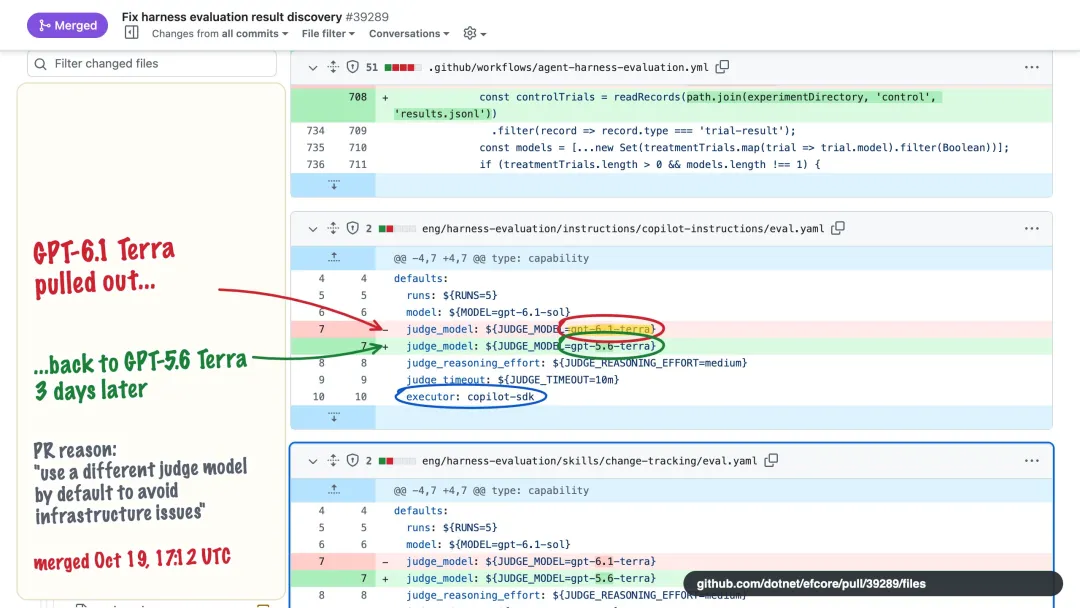
Task: Toggle the file tree sidebar icon
Action: [x=132, y=32]
